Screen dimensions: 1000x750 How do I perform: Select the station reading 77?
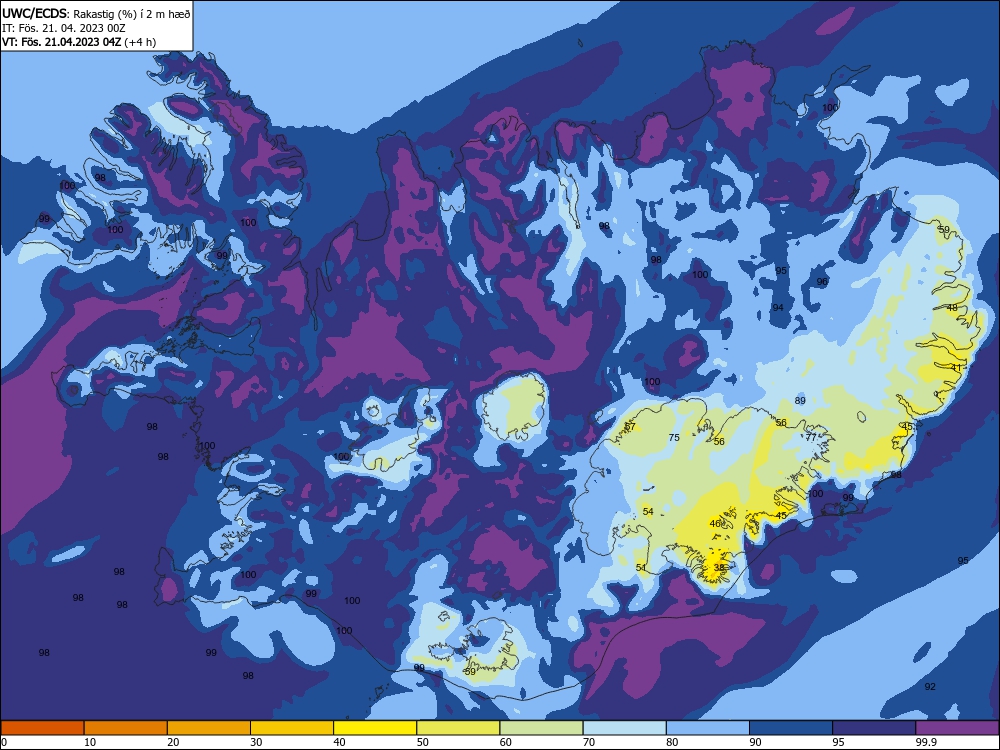click(811, 438)
